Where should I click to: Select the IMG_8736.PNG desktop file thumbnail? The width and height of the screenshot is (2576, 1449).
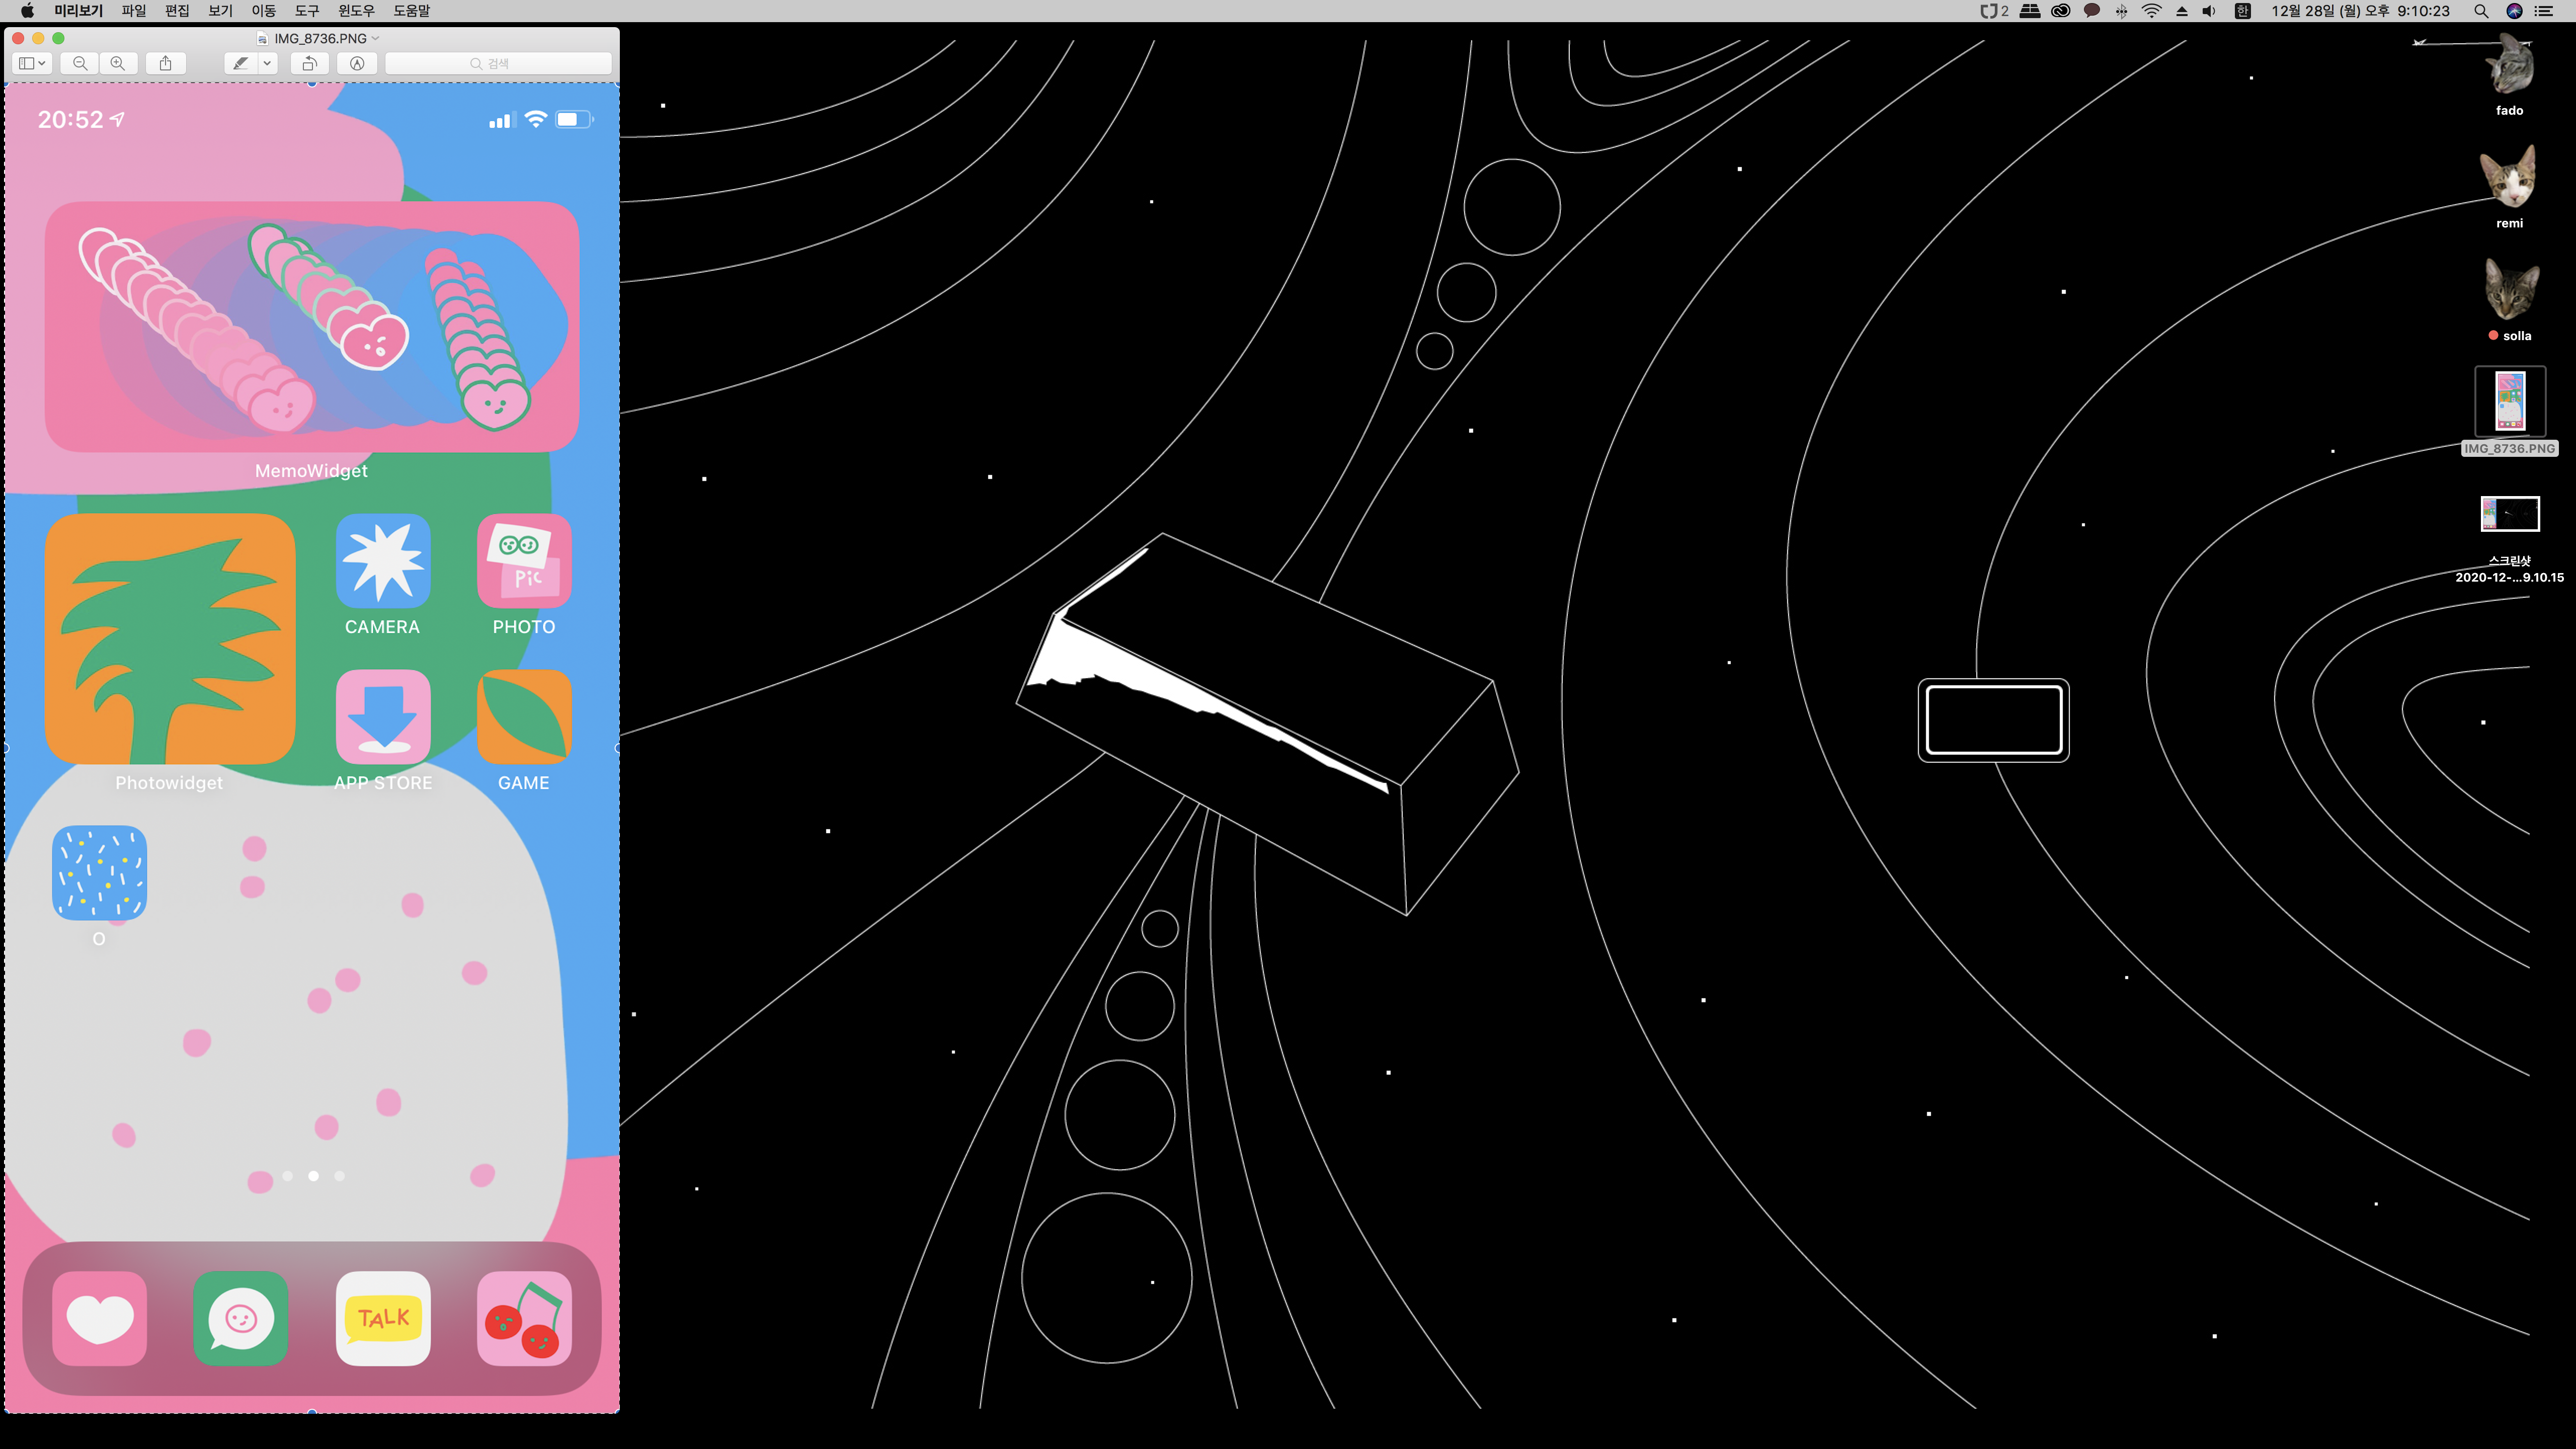[2509, 401]
